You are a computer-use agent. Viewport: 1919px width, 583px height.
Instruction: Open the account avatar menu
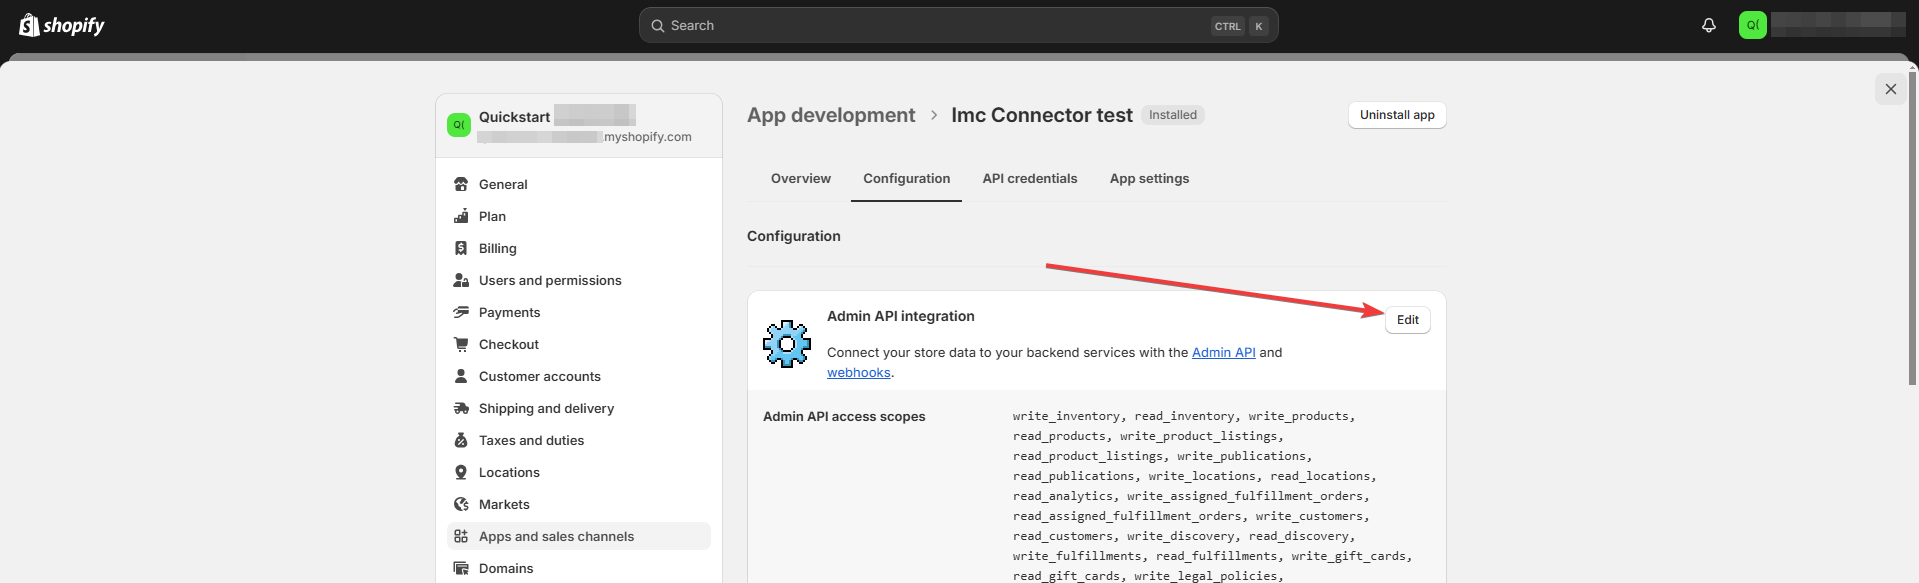pos(1752,25)
